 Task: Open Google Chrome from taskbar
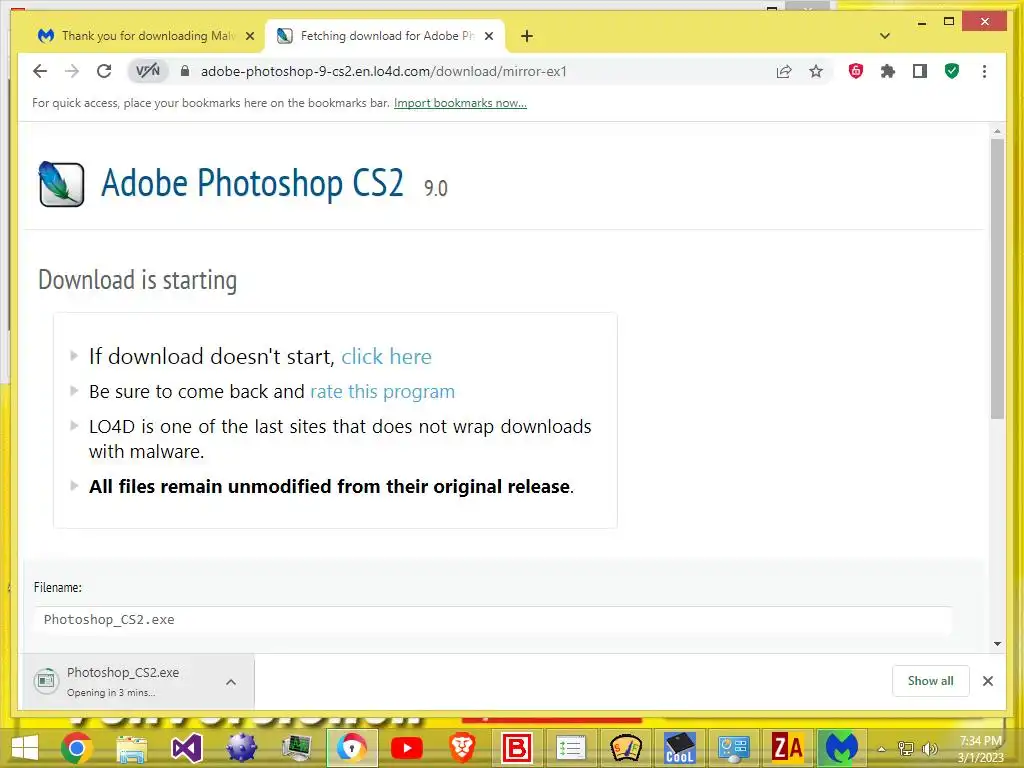pos(76,748)
